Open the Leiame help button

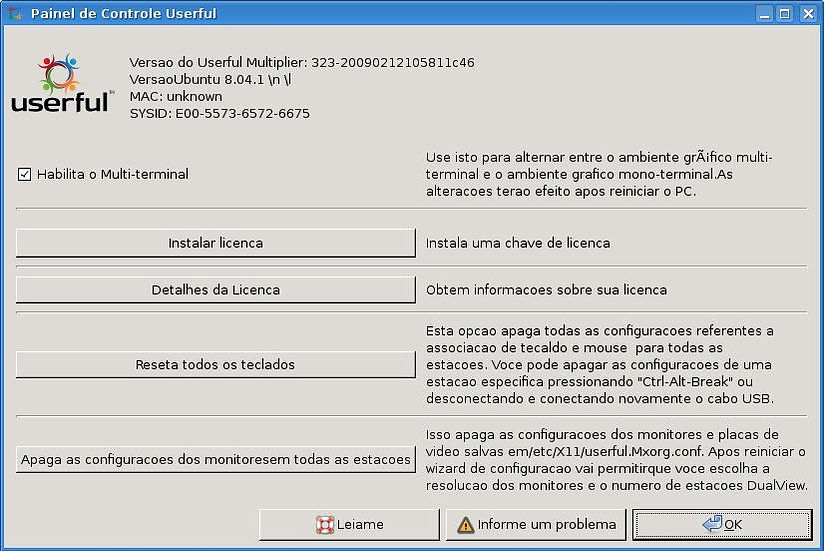(x=349, y=524)
